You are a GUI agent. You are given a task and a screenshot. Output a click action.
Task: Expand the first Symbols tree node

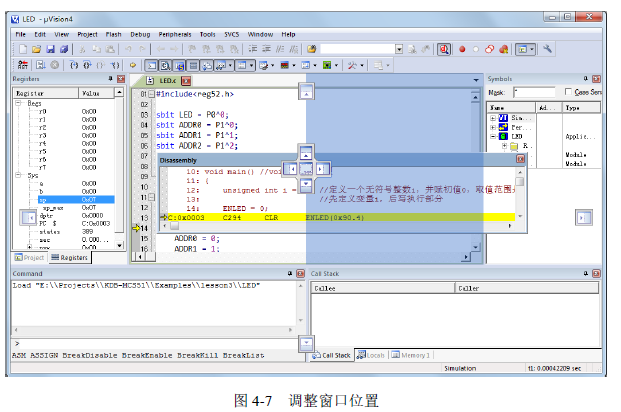(492, 118)
